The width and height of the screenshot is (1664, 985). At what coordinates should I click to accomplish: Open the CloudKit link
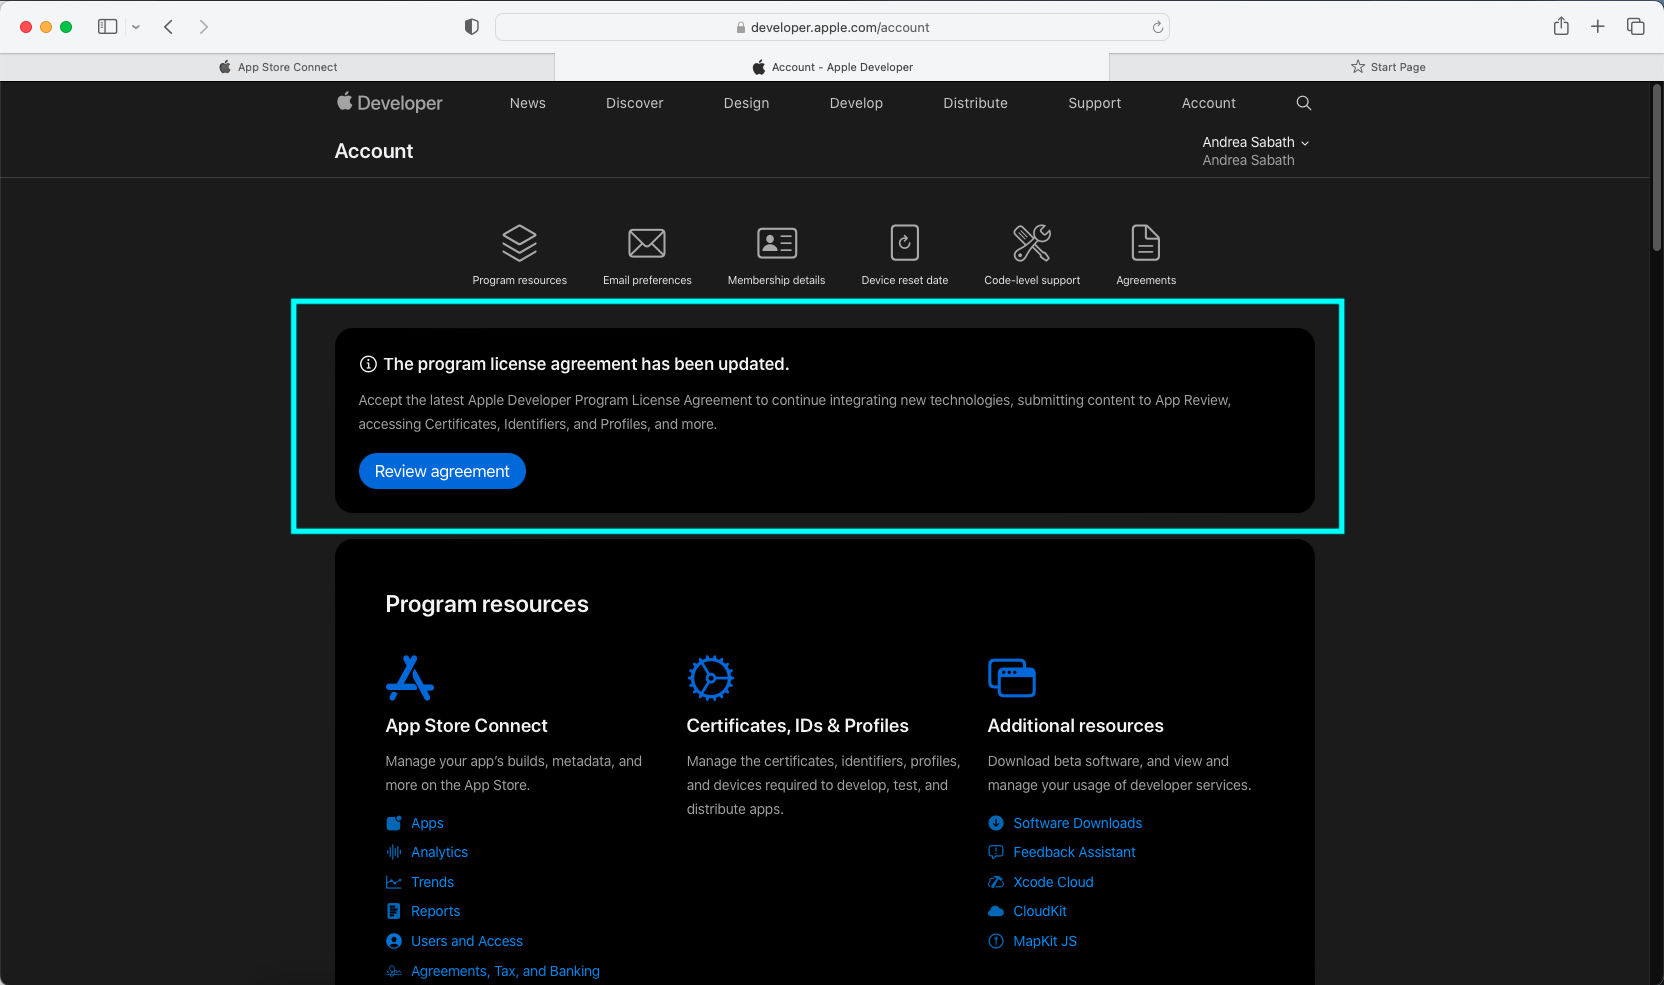click(x=1039, y=911)
